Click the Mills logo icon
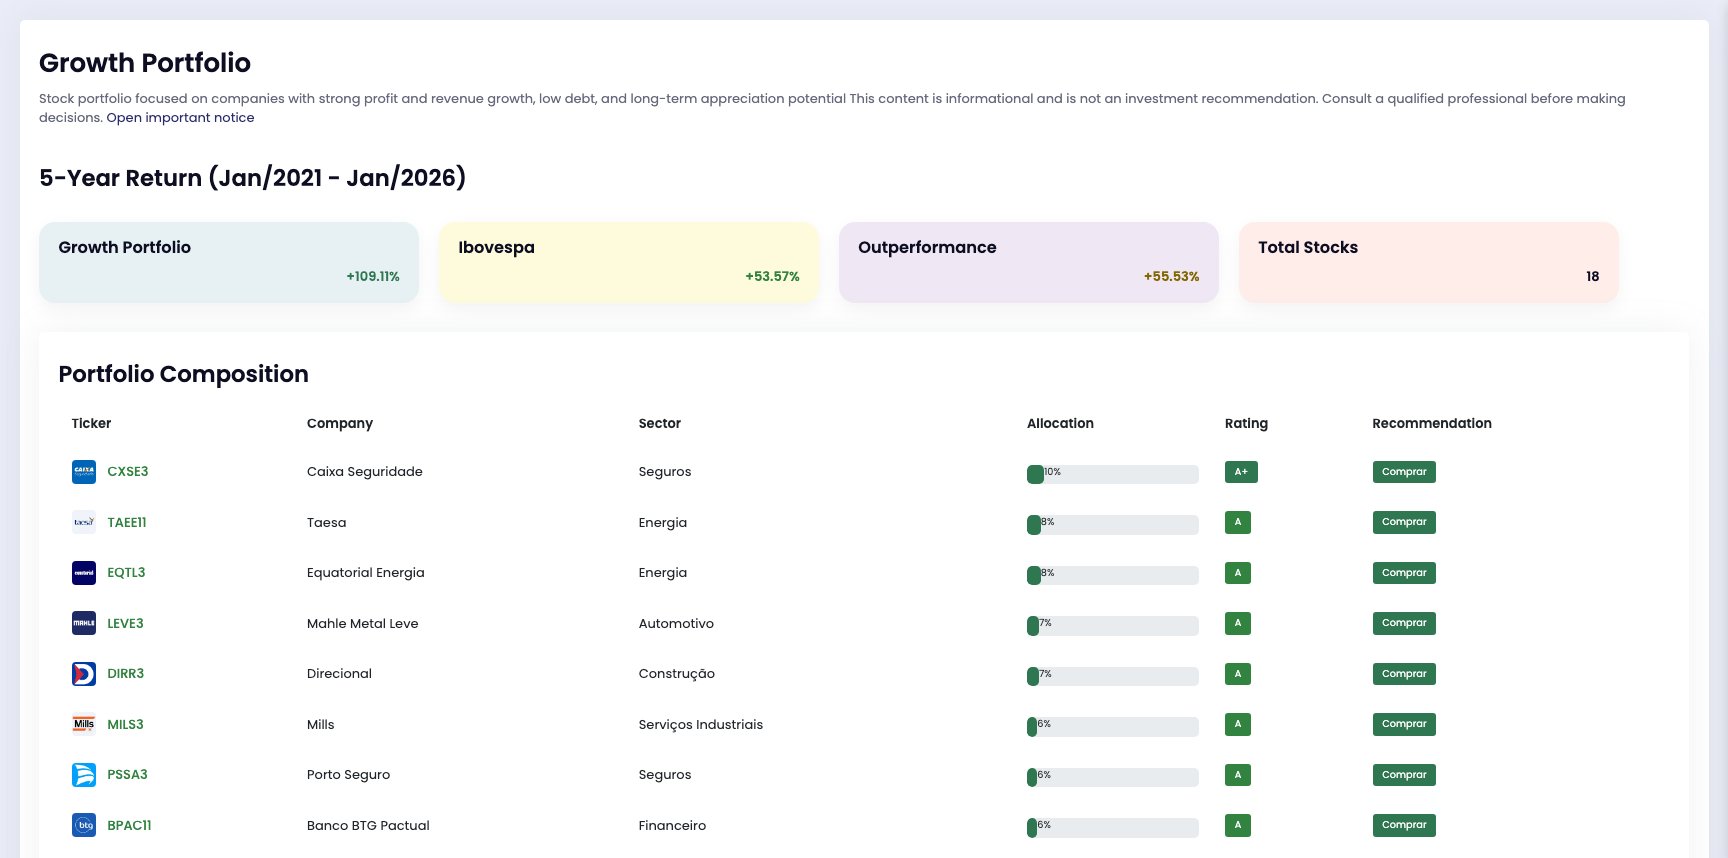 pos(84,724)
